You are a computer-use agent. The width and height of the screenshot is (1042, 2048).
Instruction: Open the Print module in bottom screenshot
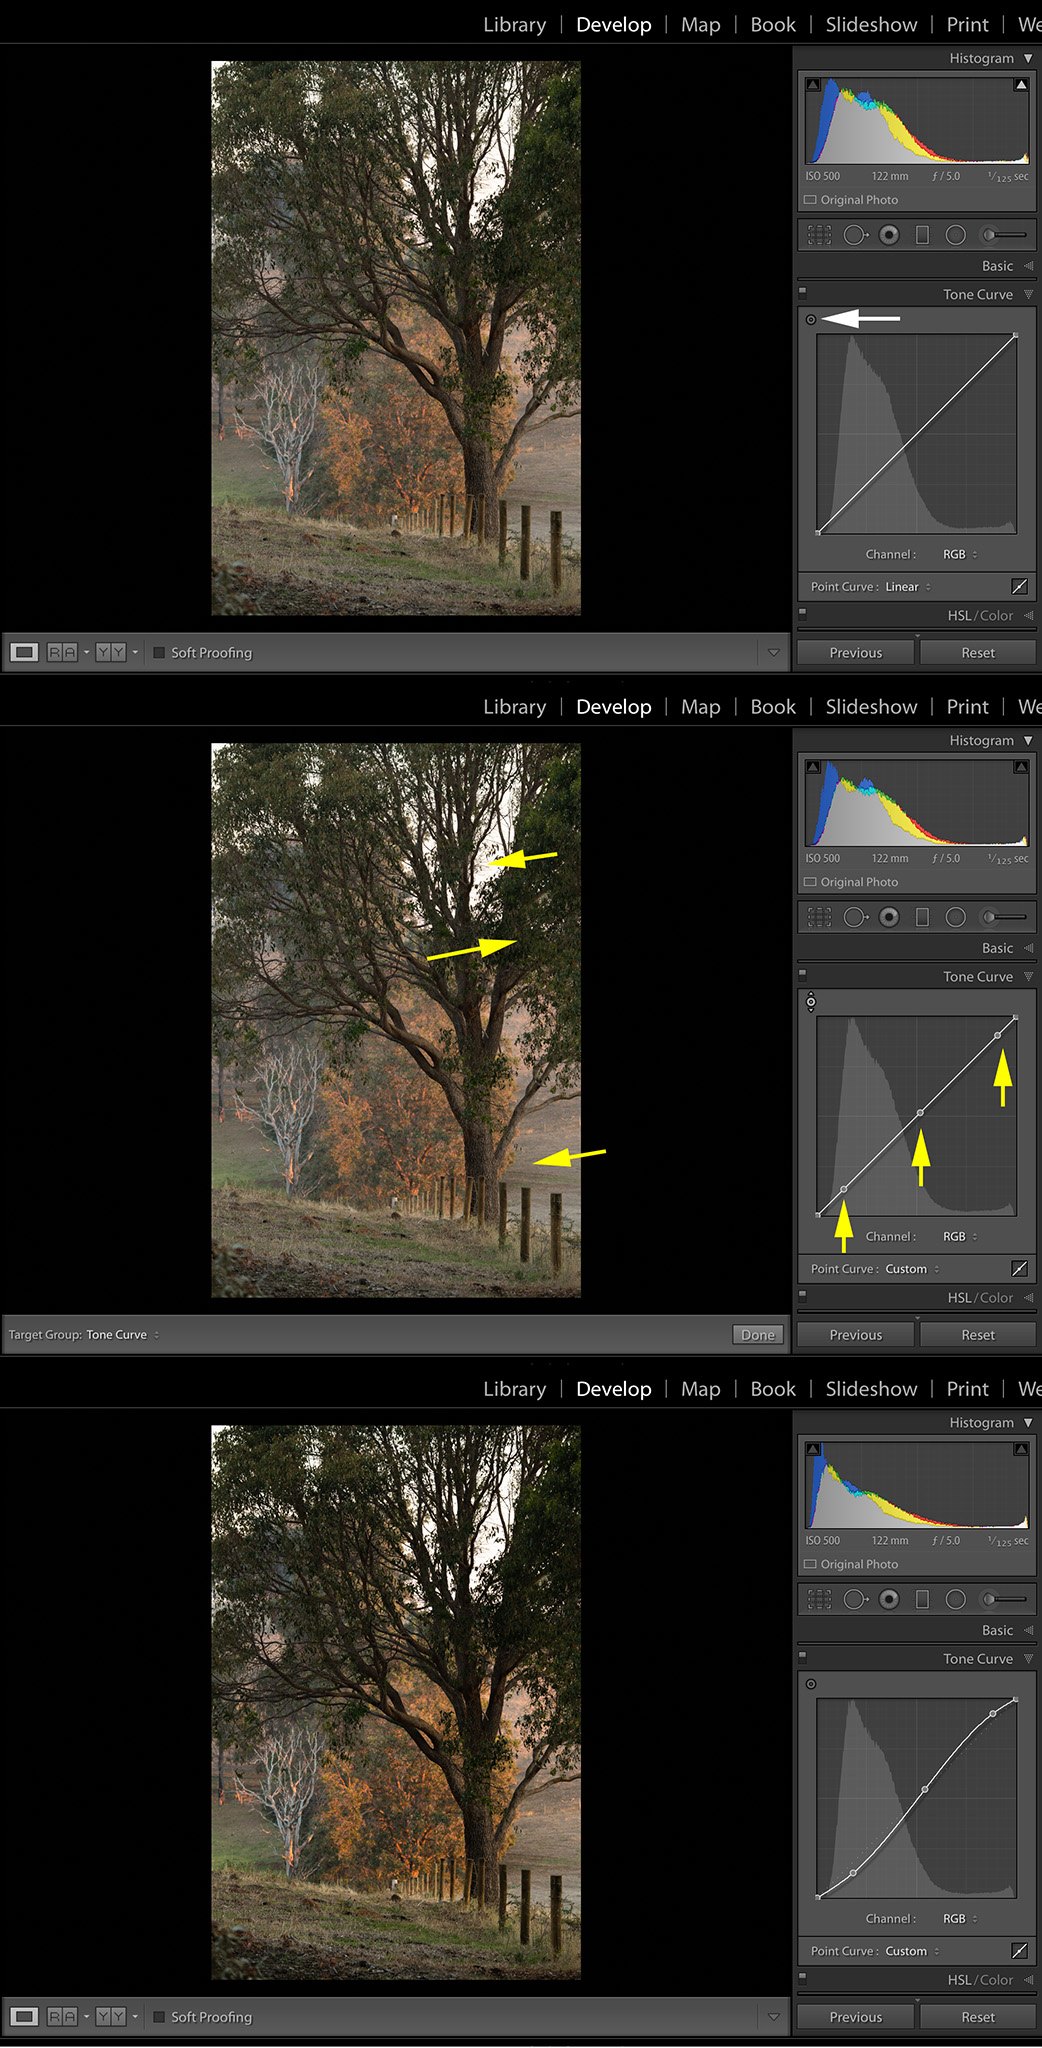[967, 1389]
